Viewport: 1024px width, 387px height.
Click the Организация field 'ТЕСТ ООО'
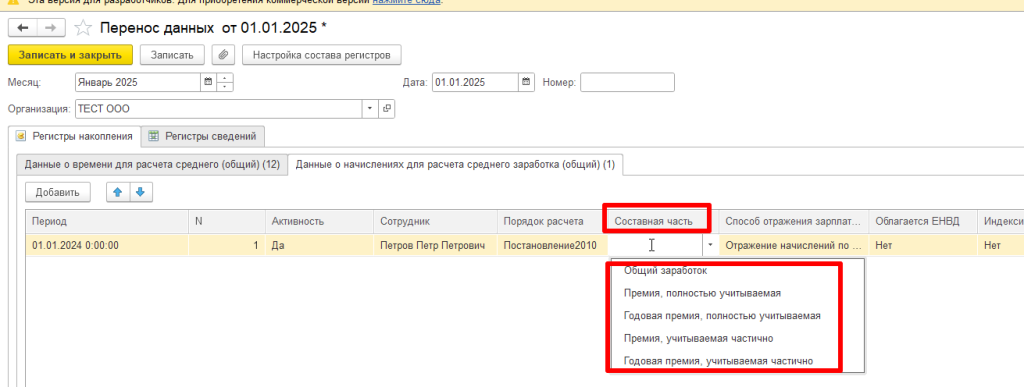coord(219,108)
